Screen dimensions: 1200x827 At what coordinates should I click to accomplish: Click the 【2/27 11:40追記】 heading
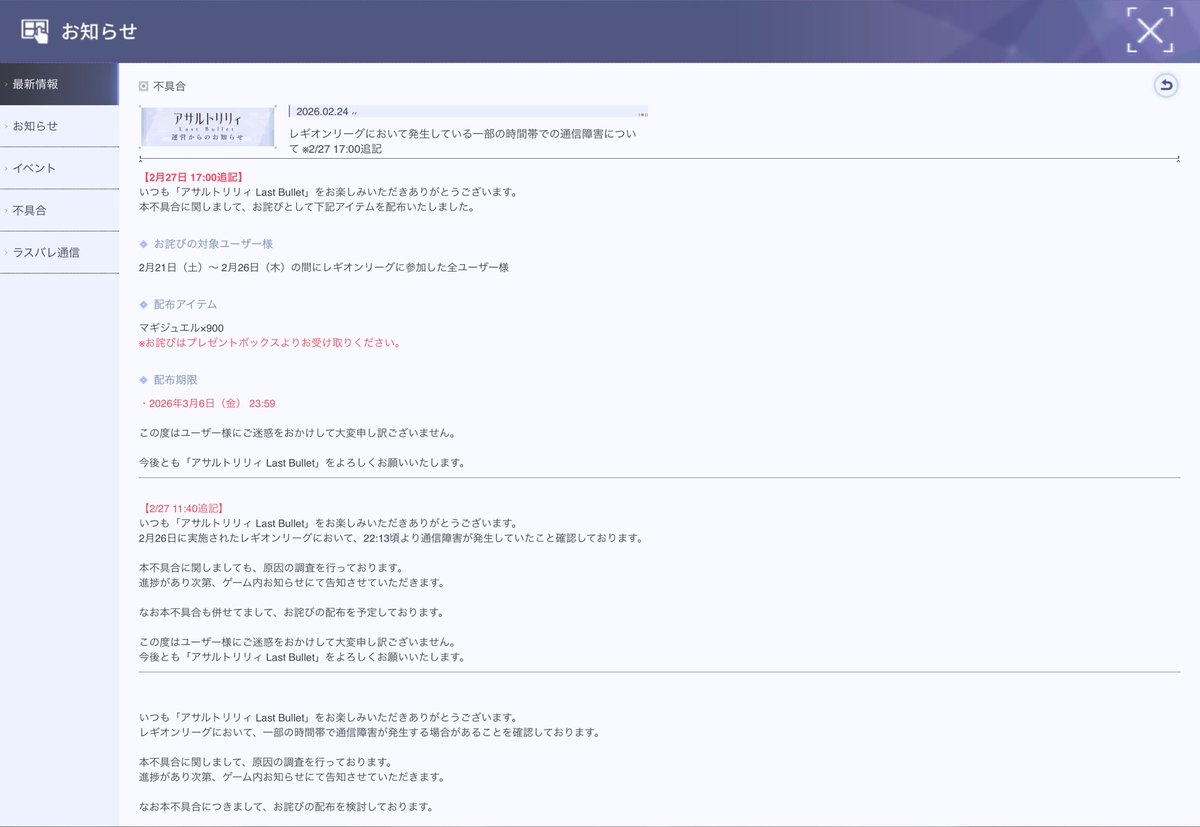tap(182, 509)
